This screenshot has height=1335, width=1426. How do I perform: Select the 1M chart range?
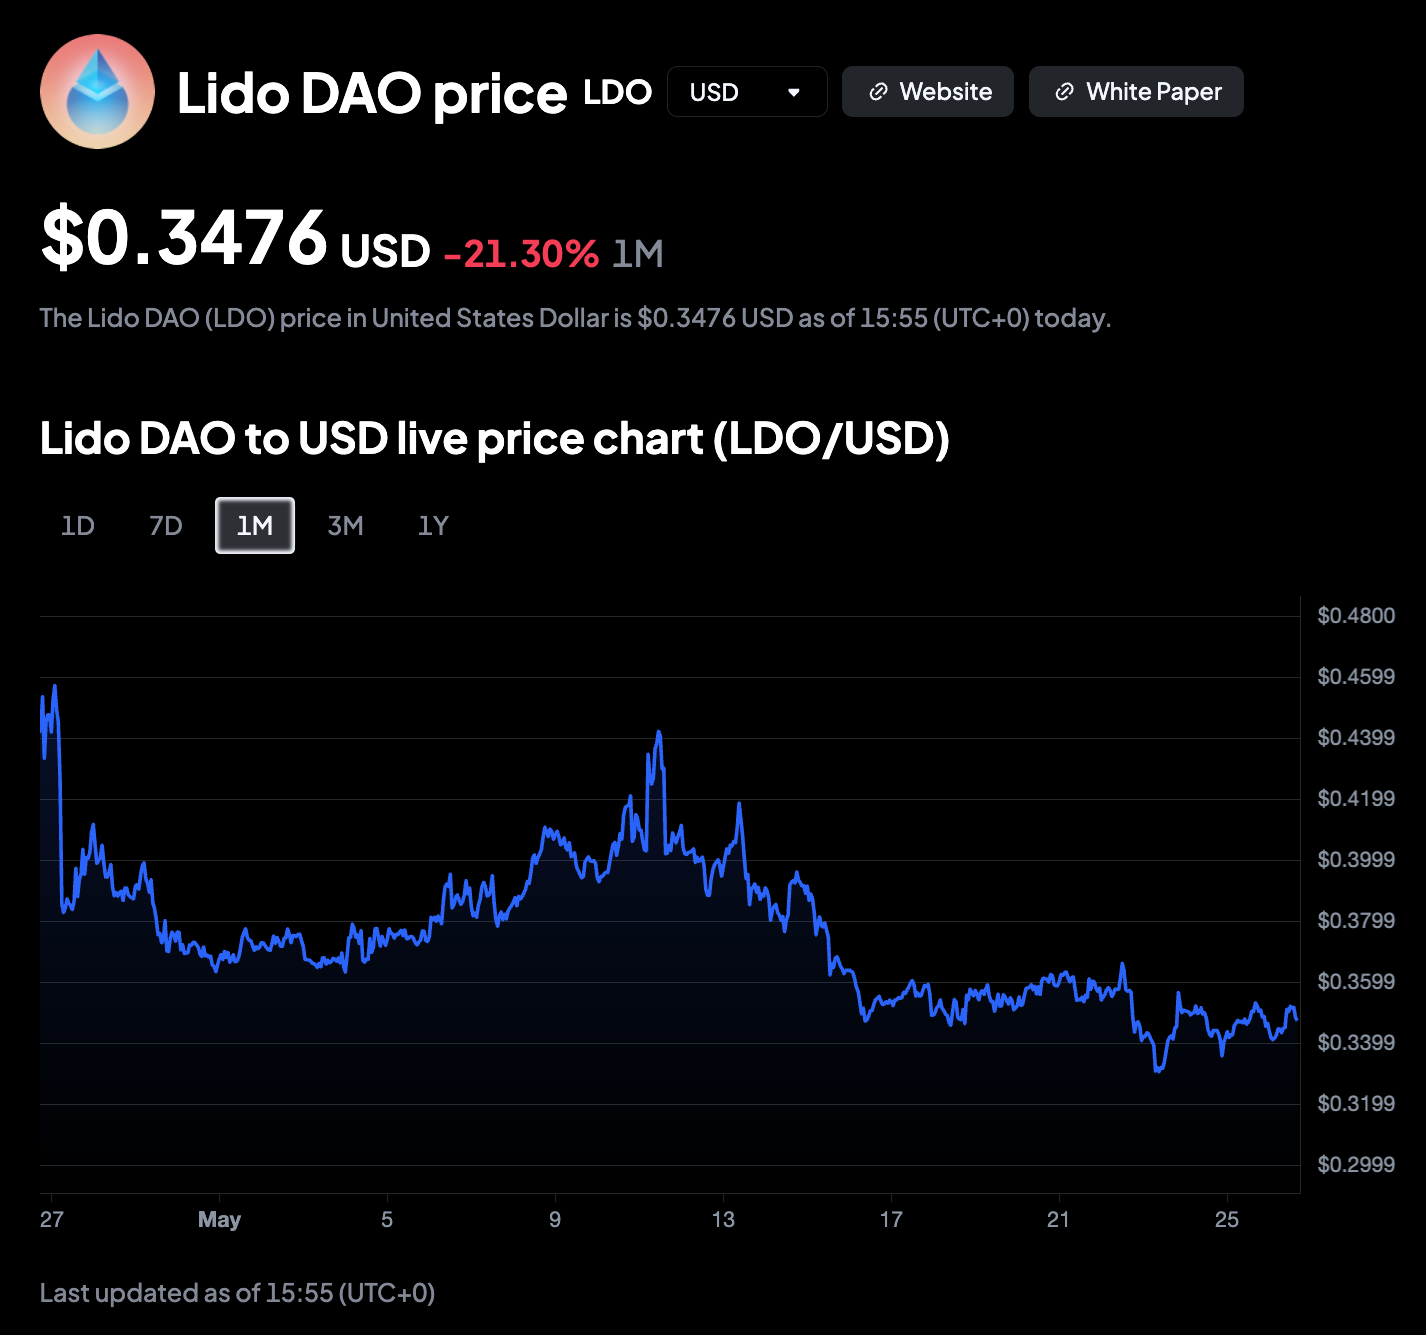pos(255,525)
